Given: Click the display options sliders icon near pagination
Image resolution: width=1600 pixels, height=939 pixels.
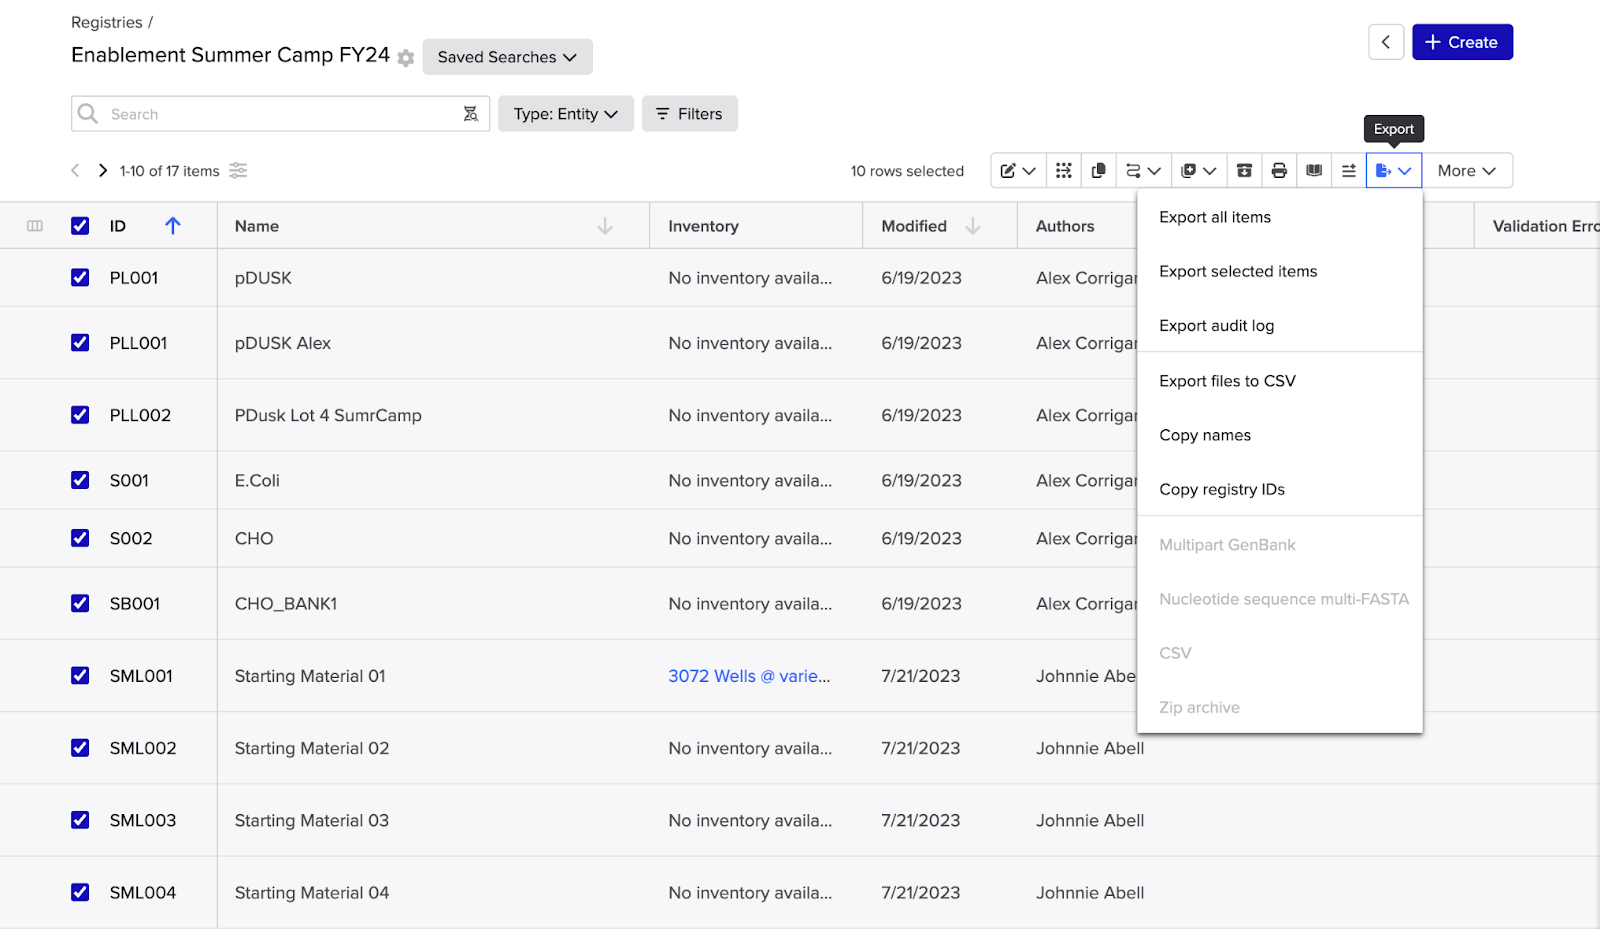Looking at the screenshot, I should [x=238, y=171].
